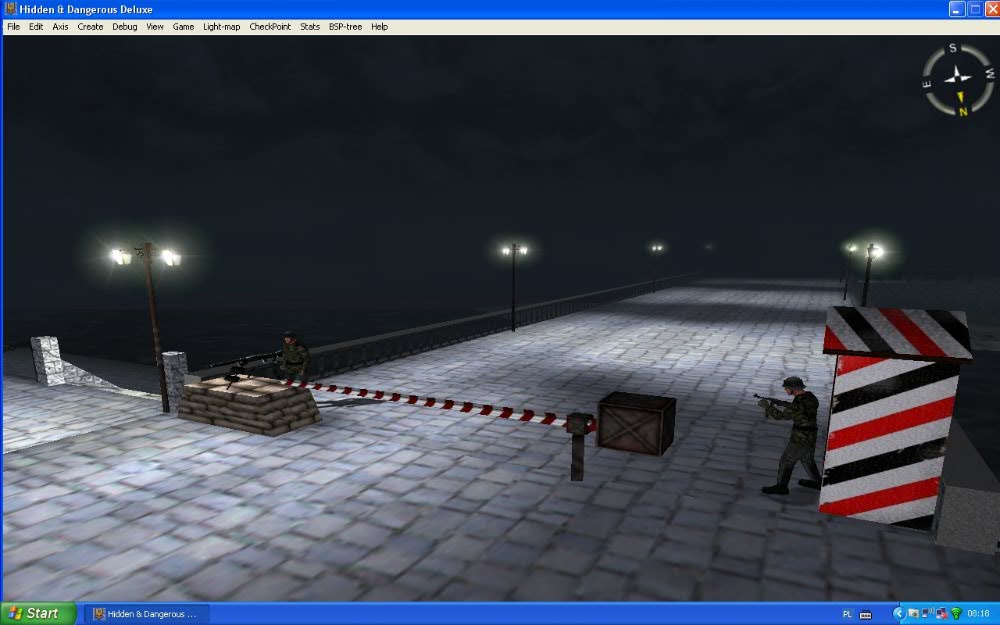
Task: Close the Hidden & Dangerous Deluxe window
Action: [992, 9]
